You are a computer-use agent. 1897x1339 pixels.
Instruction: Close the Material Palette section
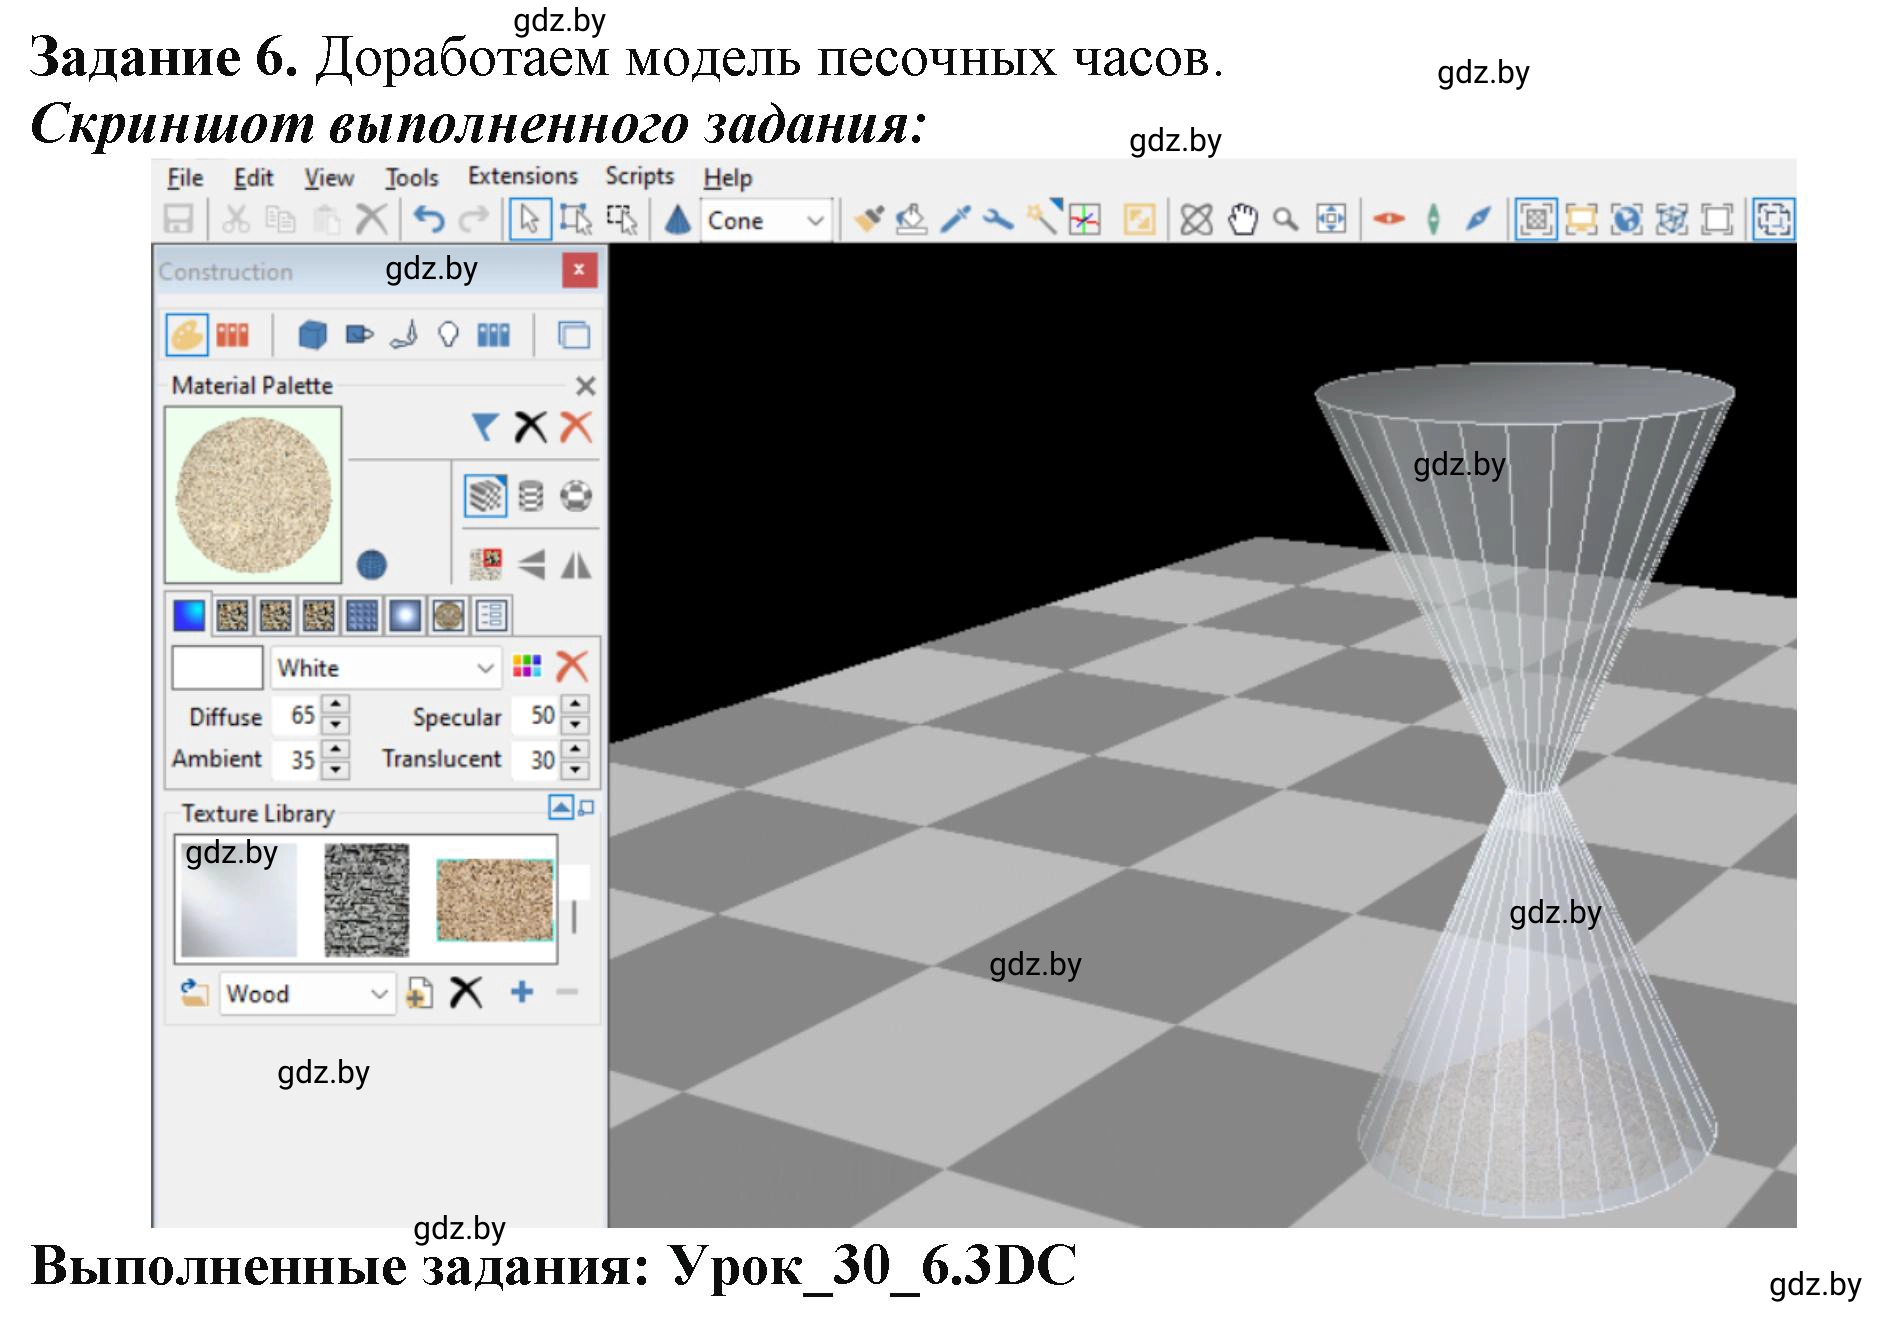586,386
